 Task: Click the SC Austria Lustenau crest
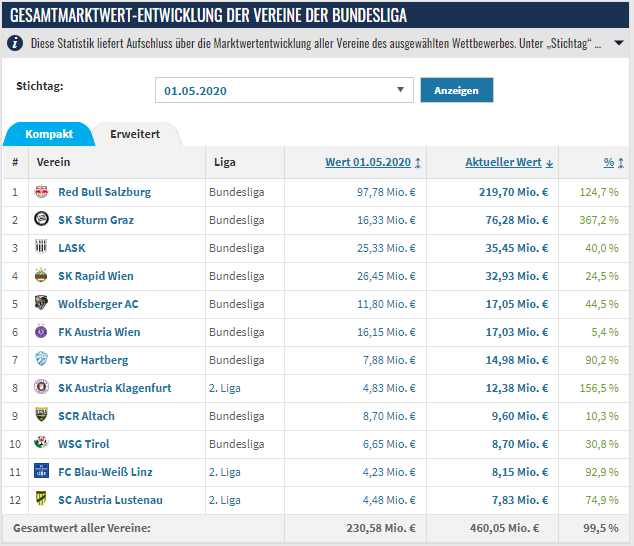[41, 499]
